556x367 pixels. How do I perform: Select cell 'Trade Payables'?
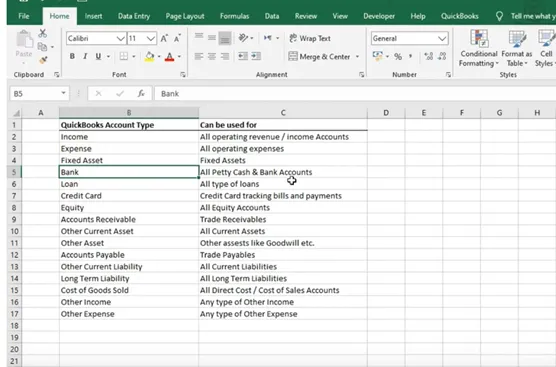pyautogui.click(x=283, y=255)
